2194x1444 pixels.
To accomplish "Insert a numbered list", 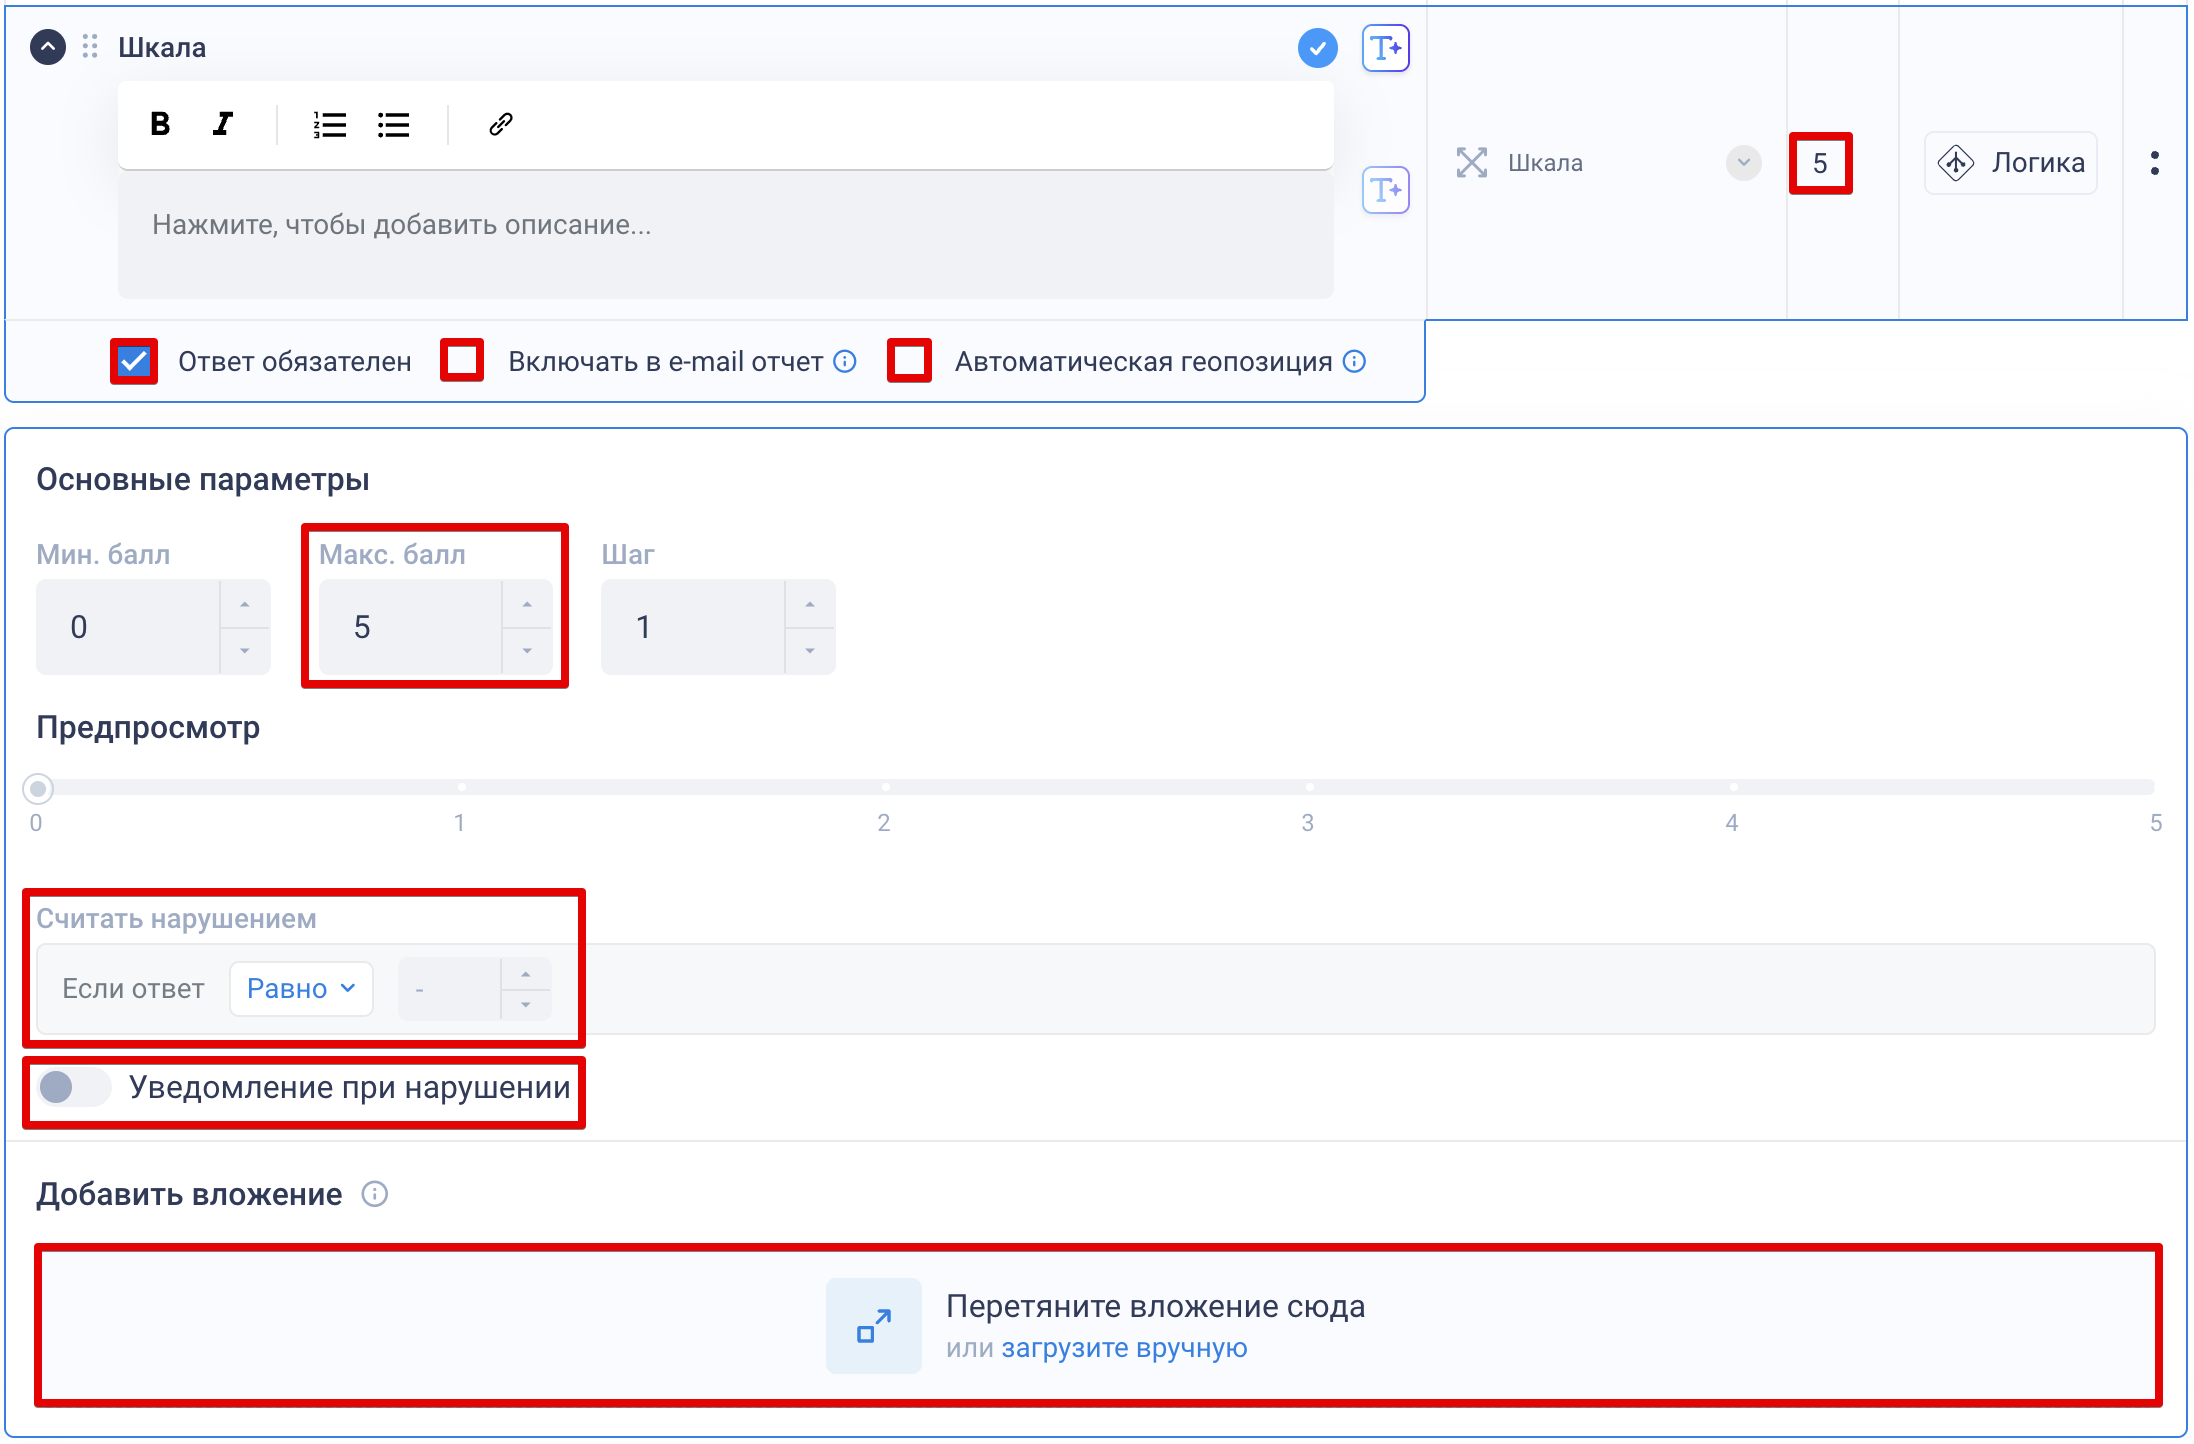I will [x=329, y=124].
